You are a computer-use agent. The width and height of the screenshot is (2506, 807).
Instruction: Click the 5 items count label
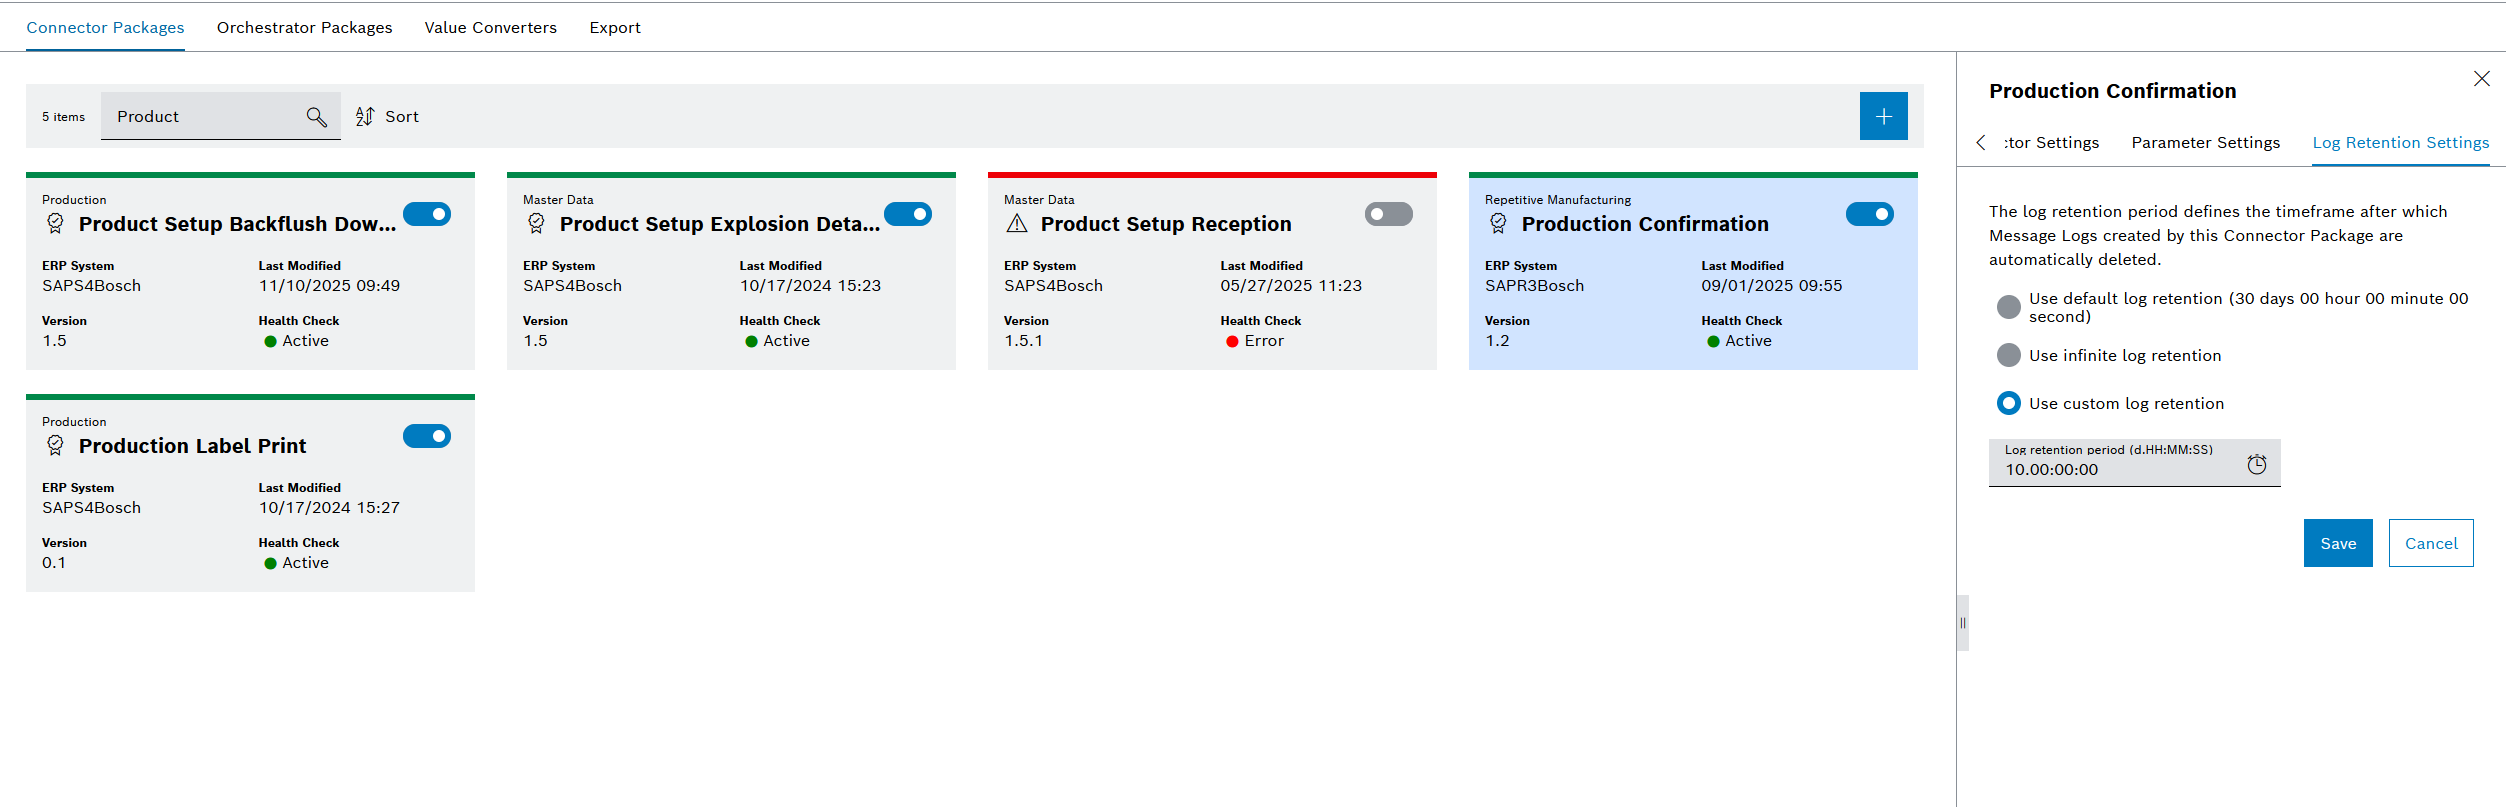click(x=63, y=117)
